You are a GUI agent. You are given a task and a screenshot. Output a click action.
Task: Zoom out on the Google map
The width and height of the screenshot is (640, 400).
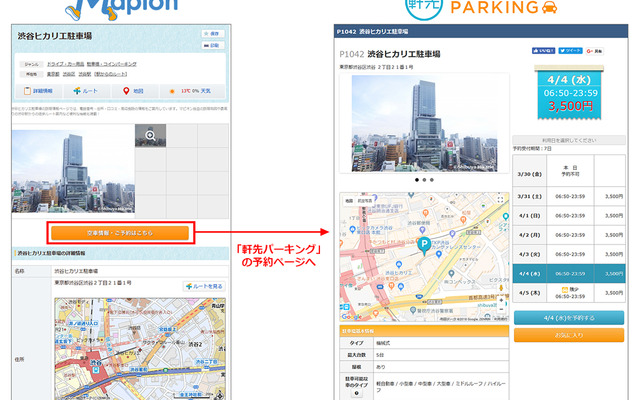pos(501,310)
